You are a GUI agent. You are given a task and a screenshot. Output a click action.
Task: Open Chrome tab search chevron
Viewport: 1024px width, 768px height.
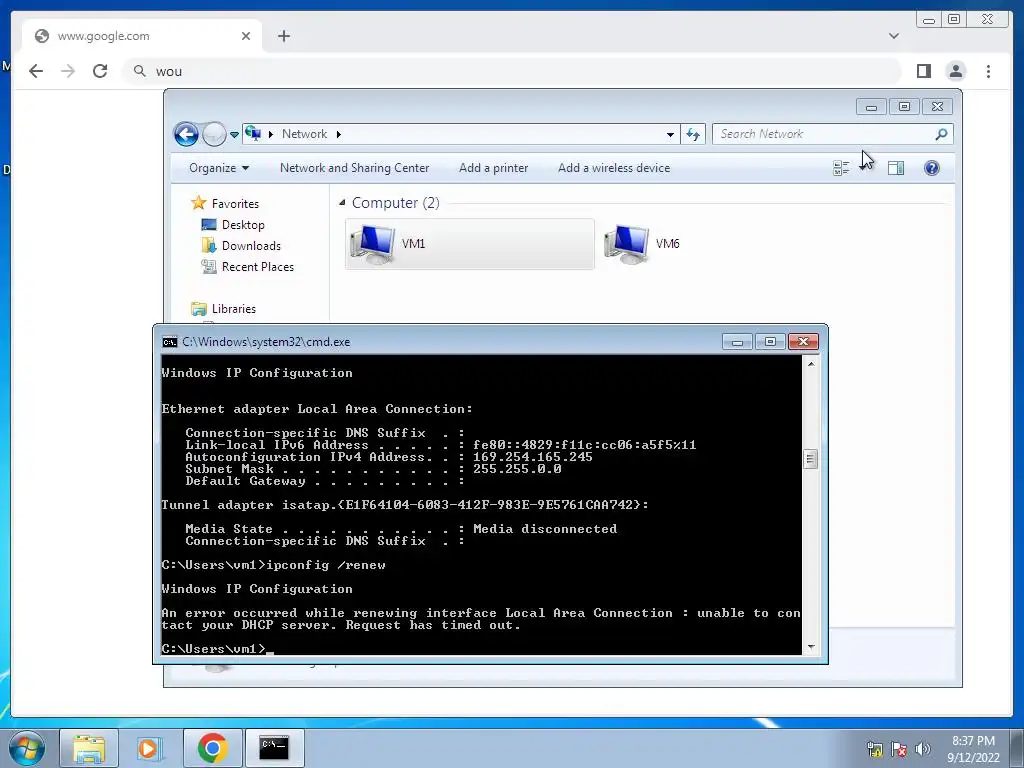pos(894,36)
